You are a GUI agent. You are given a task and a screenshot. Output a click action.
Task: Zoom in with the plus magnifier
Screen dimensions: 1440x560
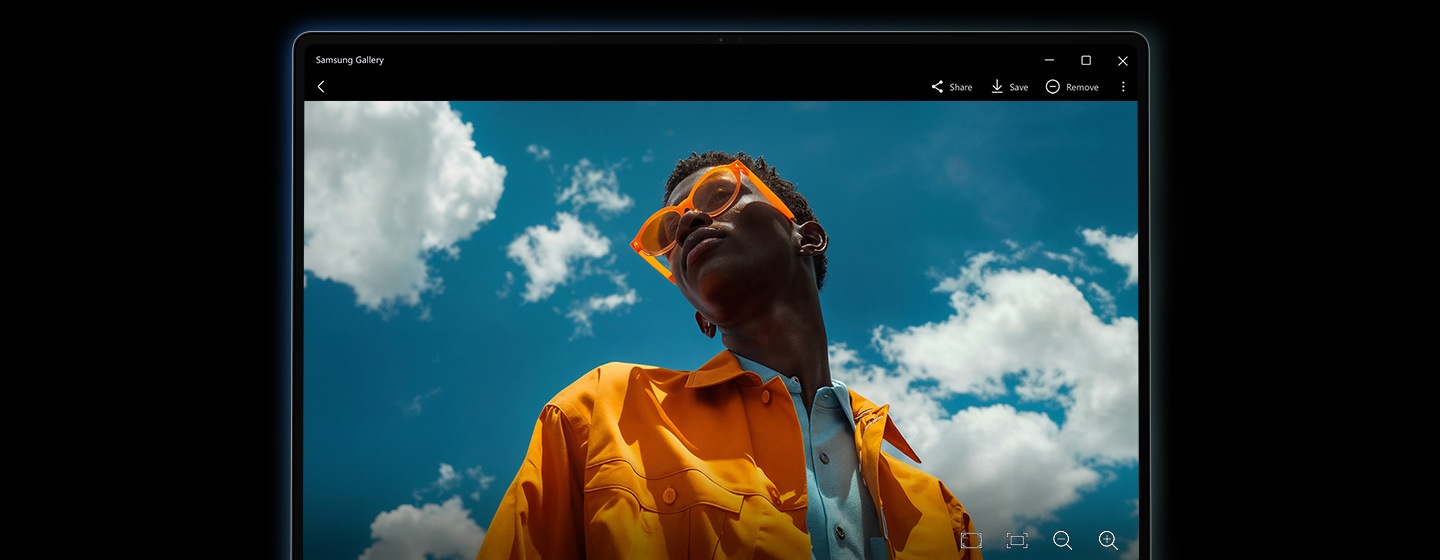[x=1108, y=540]
